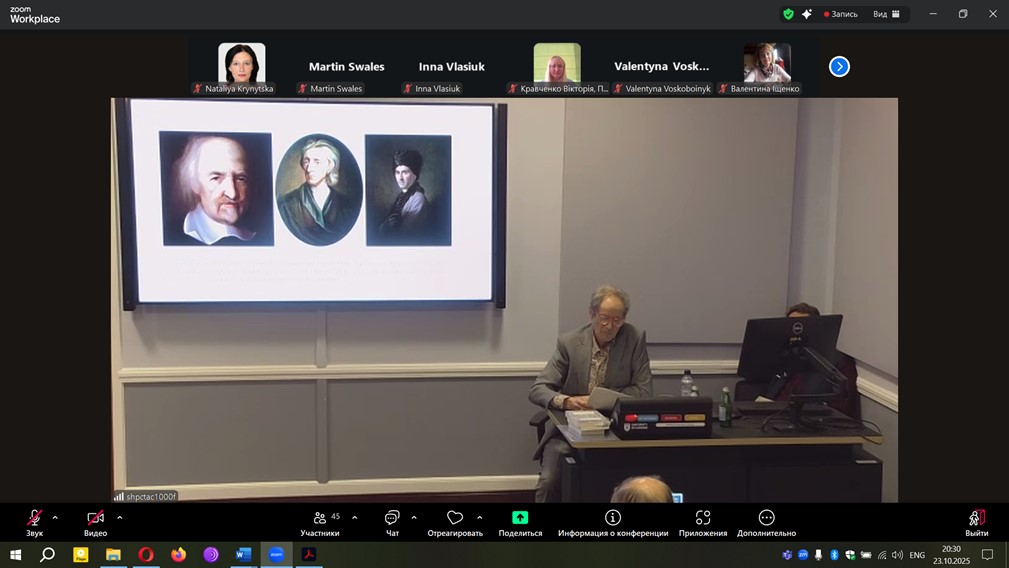Open the Дополнительно more options menu

point(766,522)
